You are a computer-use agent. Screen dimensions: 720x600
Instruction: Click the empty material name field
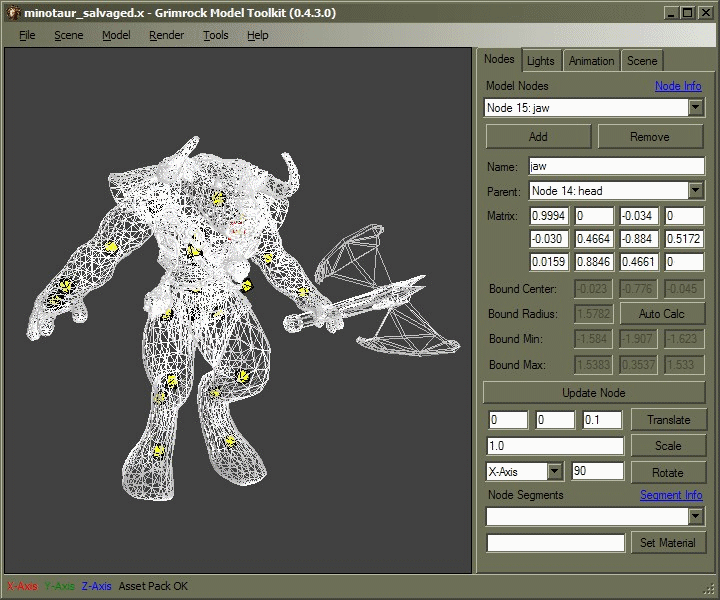(555, 543)
